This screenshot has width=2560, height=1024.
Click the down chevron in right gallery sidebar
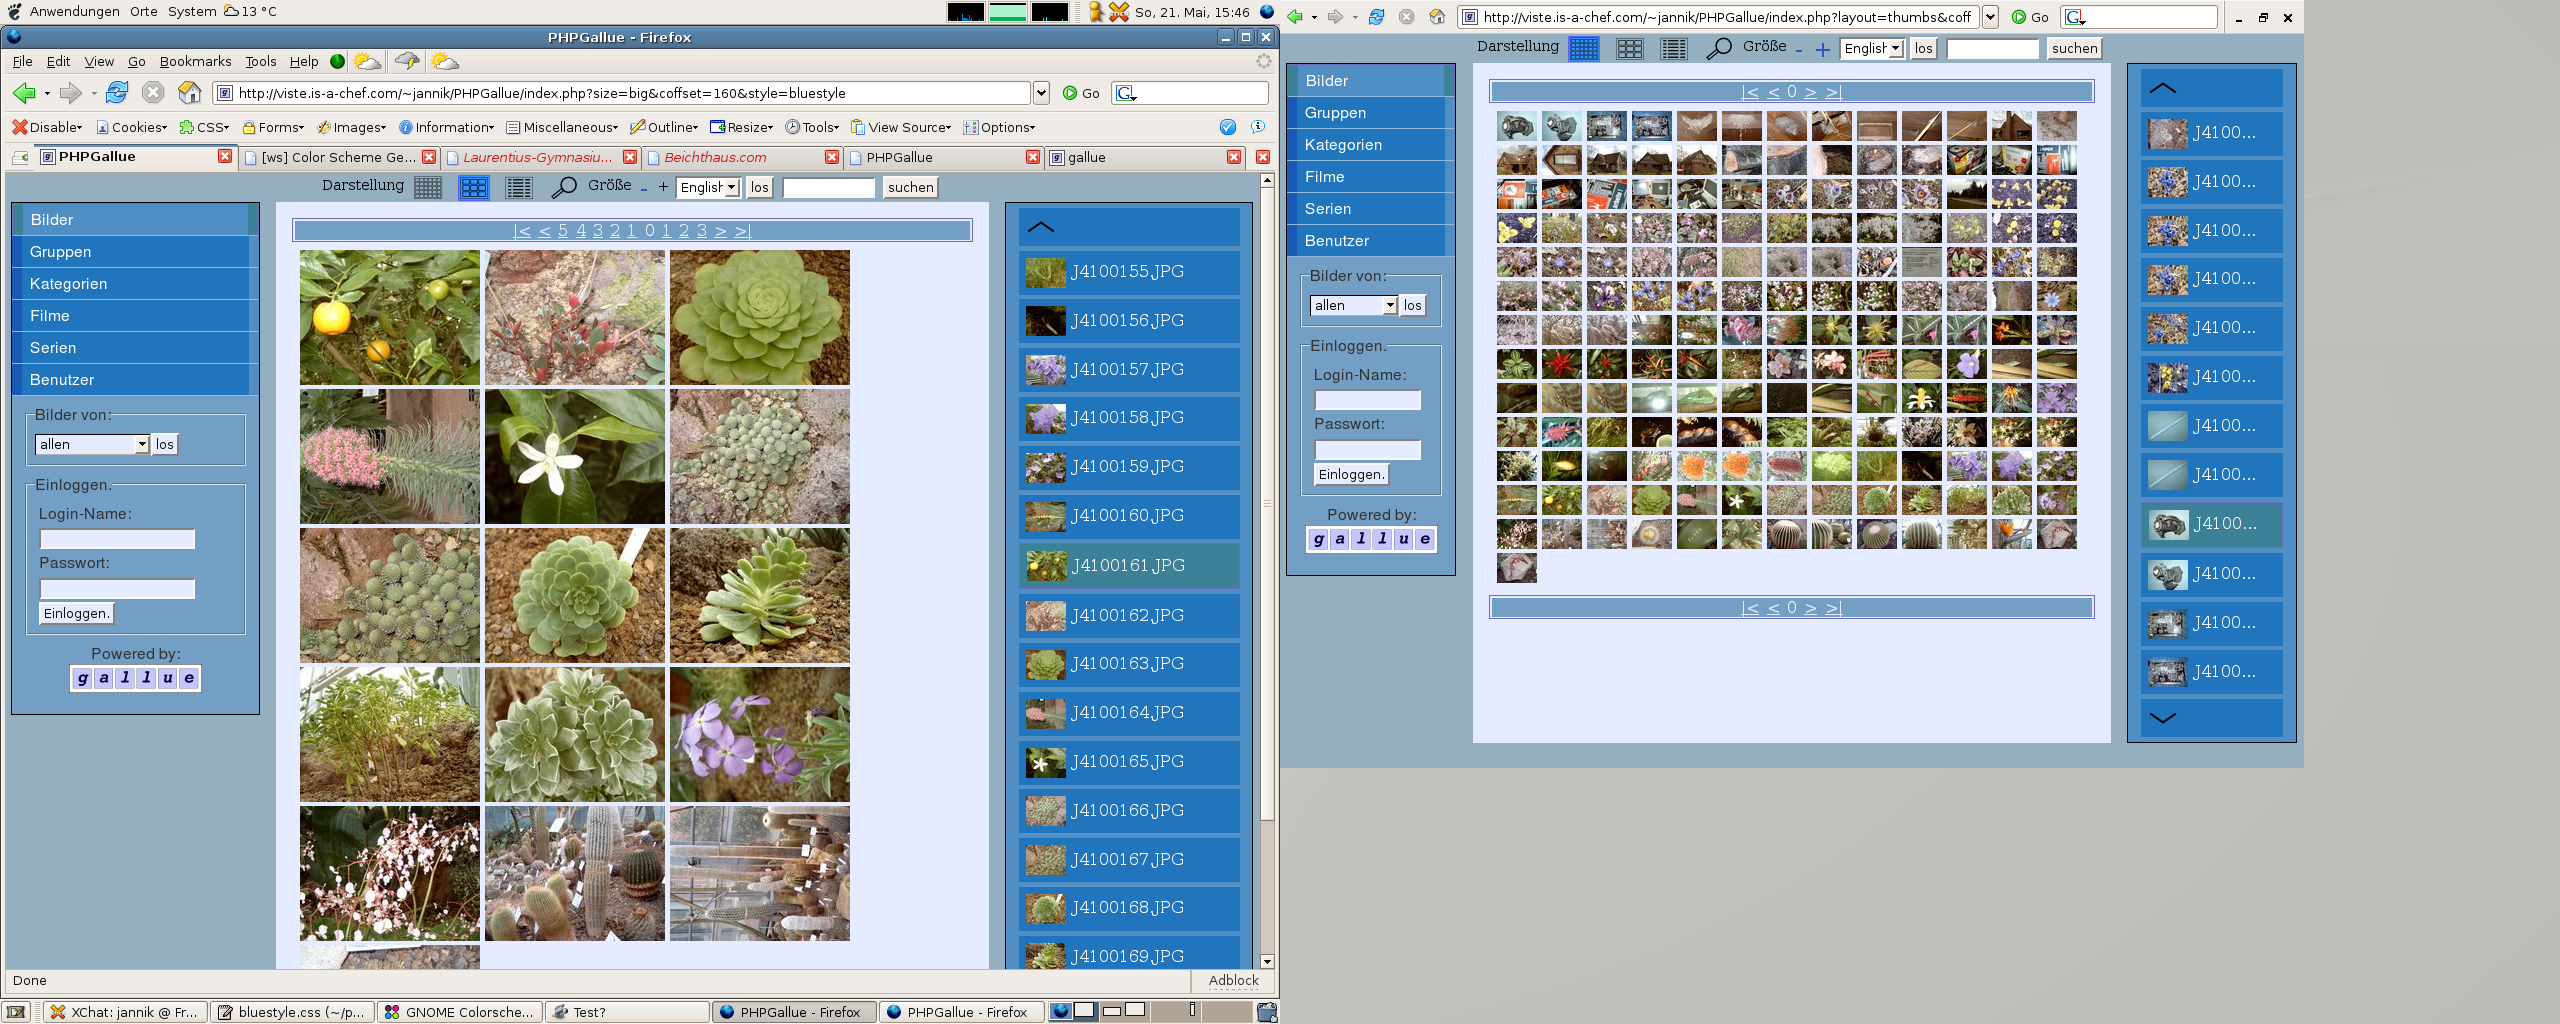click(x=2162, y=717)
